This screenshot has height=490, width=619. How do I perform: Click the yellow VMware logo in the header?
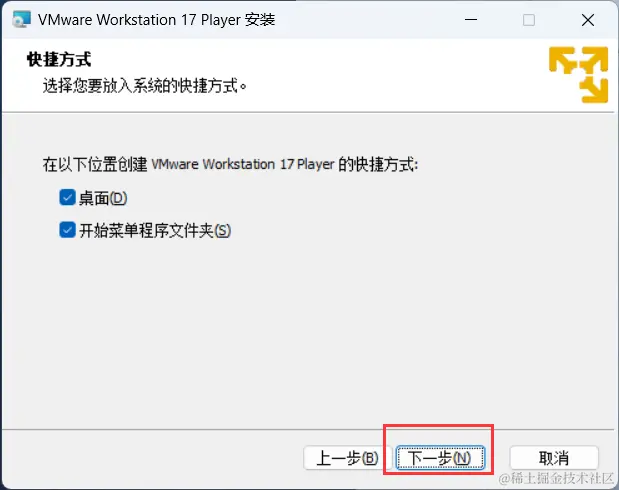click(x=578, y=75)
